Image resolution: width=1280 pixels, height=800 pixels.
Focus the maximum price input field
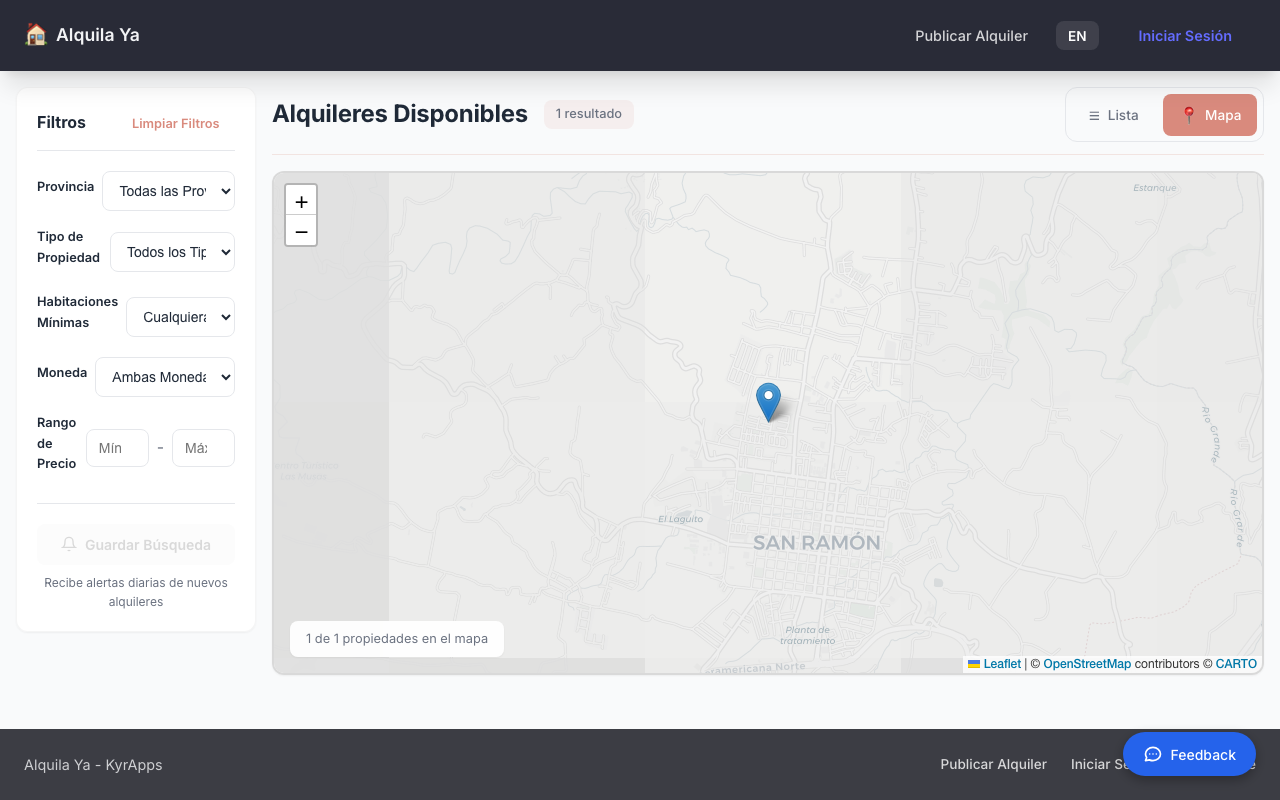coord(203,448)
